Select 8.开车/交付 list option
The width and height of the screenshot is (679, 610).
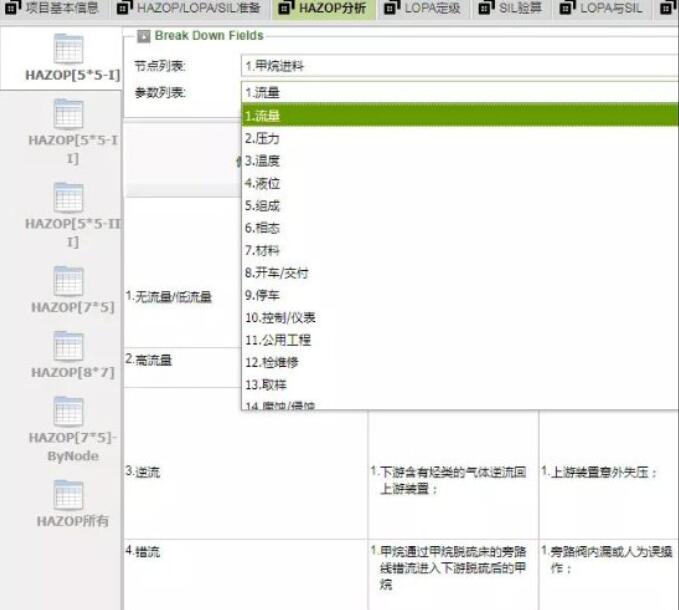278,272
